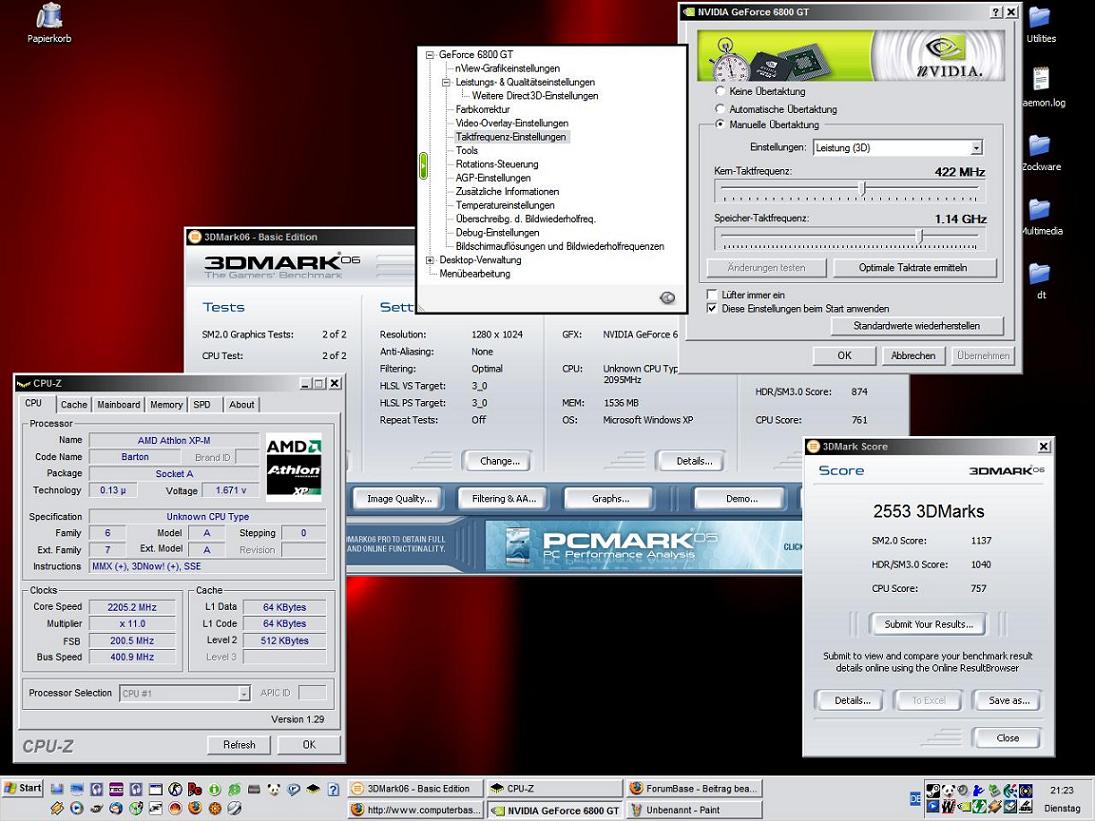The width and height of the screenshot is (1095, 821).
Task: Launch Counter-Strike from quick launch
Action: point(175,790)
